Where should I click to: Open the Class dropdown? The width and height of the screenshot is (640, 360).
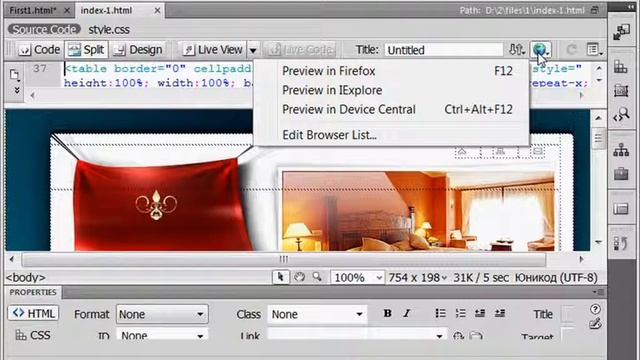pyautogui.click(x=317, y=314)
